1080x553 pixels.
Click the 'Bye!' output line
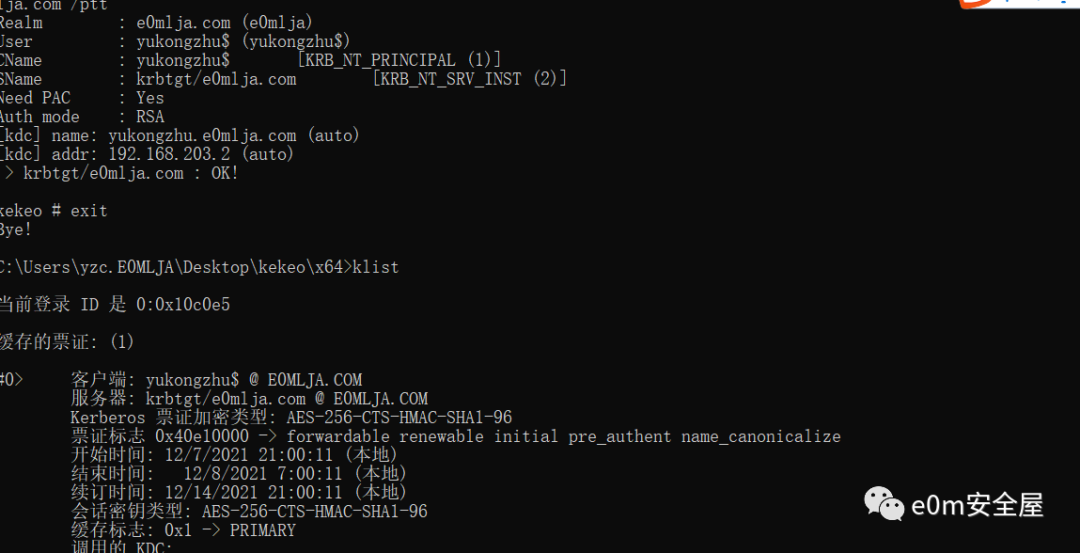pyautogui.click(x=17, y=229)
